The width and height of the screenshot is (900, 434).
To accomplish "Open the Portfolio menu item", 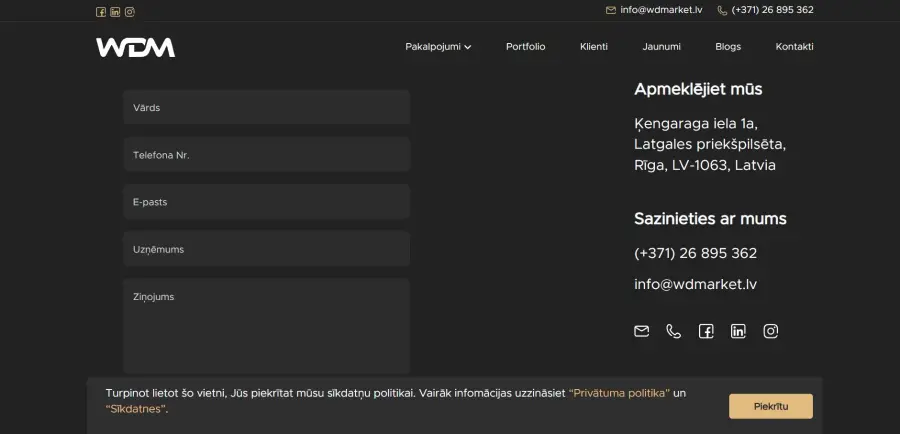I will 525,47.
